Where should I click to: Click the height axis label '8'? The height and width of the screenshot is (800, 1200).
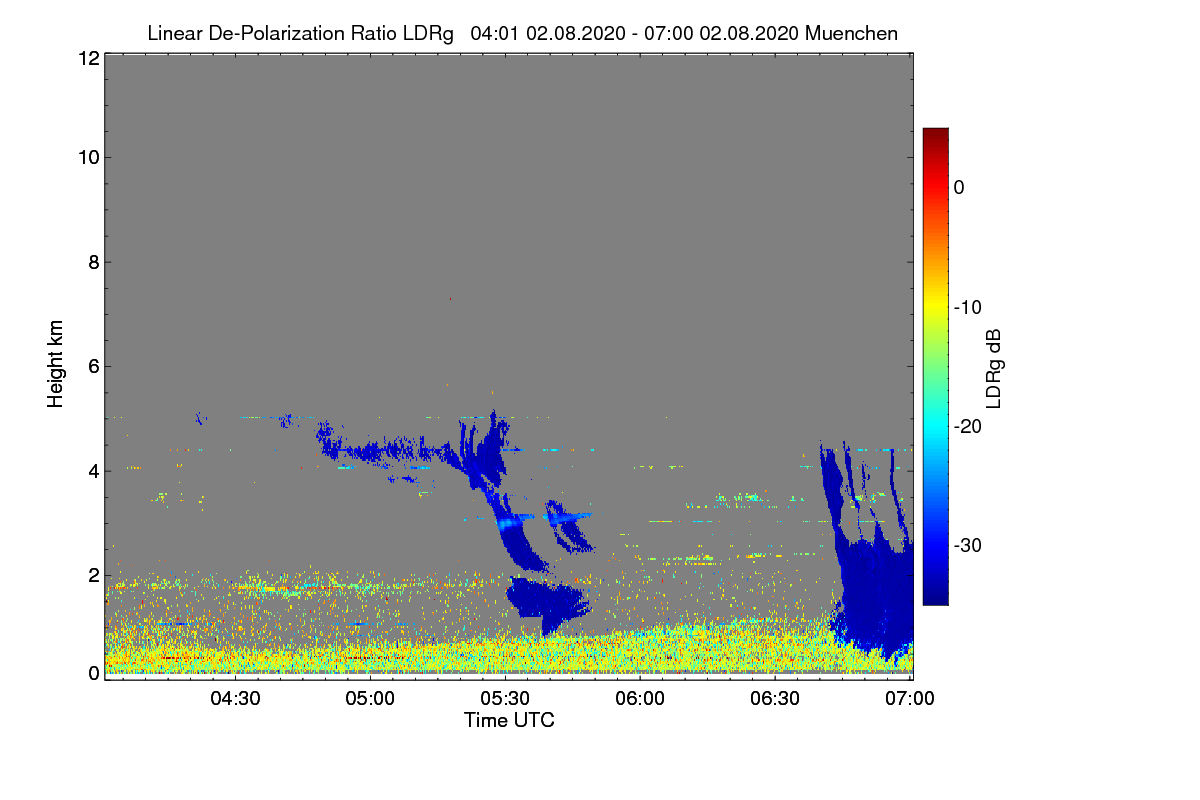point(92,262)
